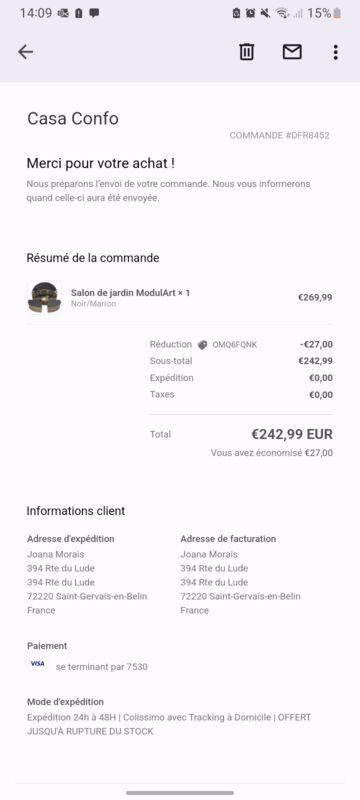Tap the bottom navigation gesture bar
360x800 pixels.
(x=180, y=793)
